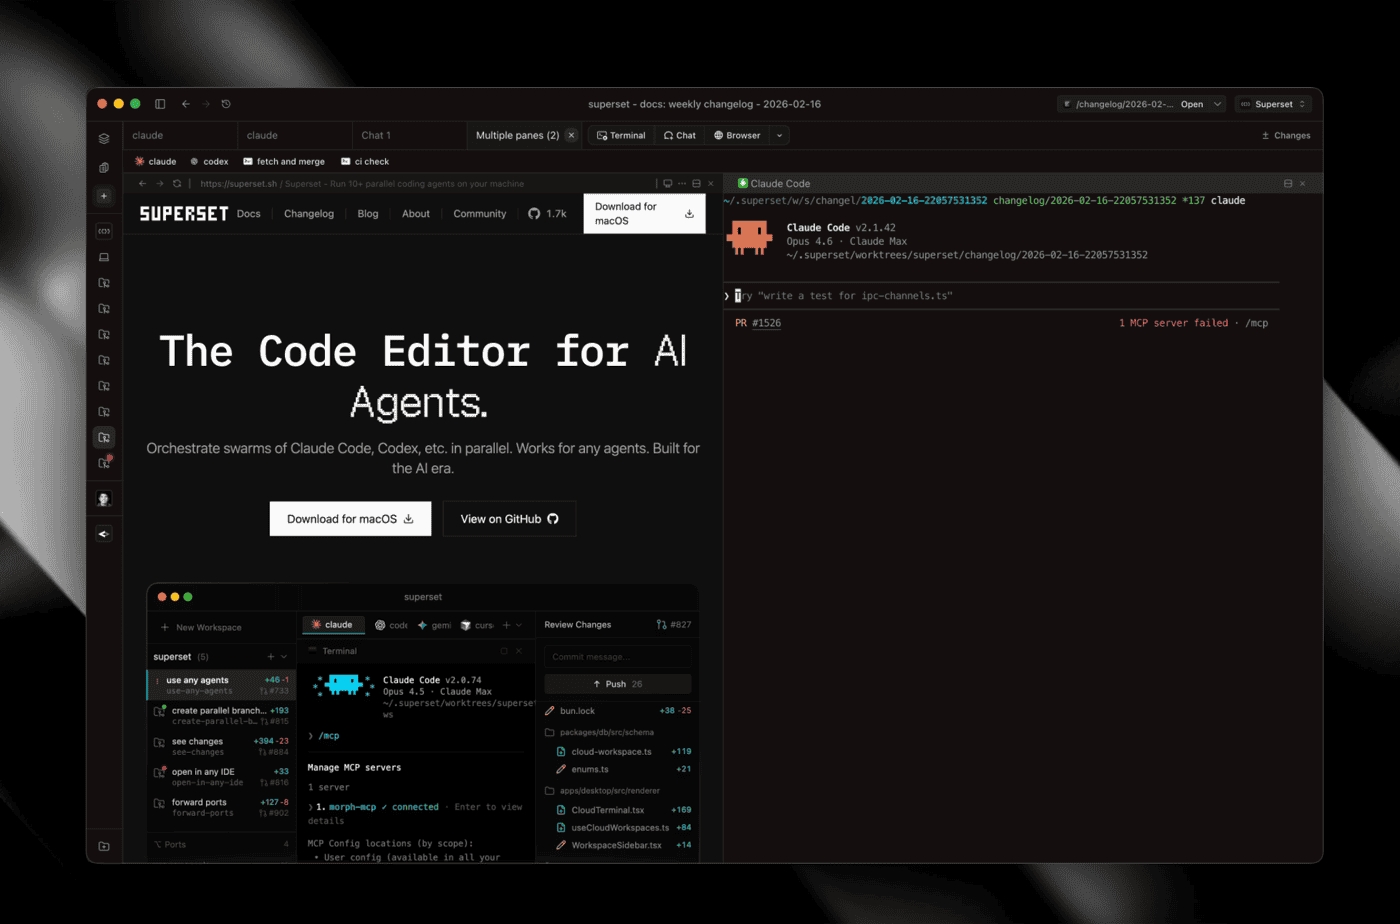Click the View on GitHub button
Screen dimensions: 1400x924
coord(509,519)
